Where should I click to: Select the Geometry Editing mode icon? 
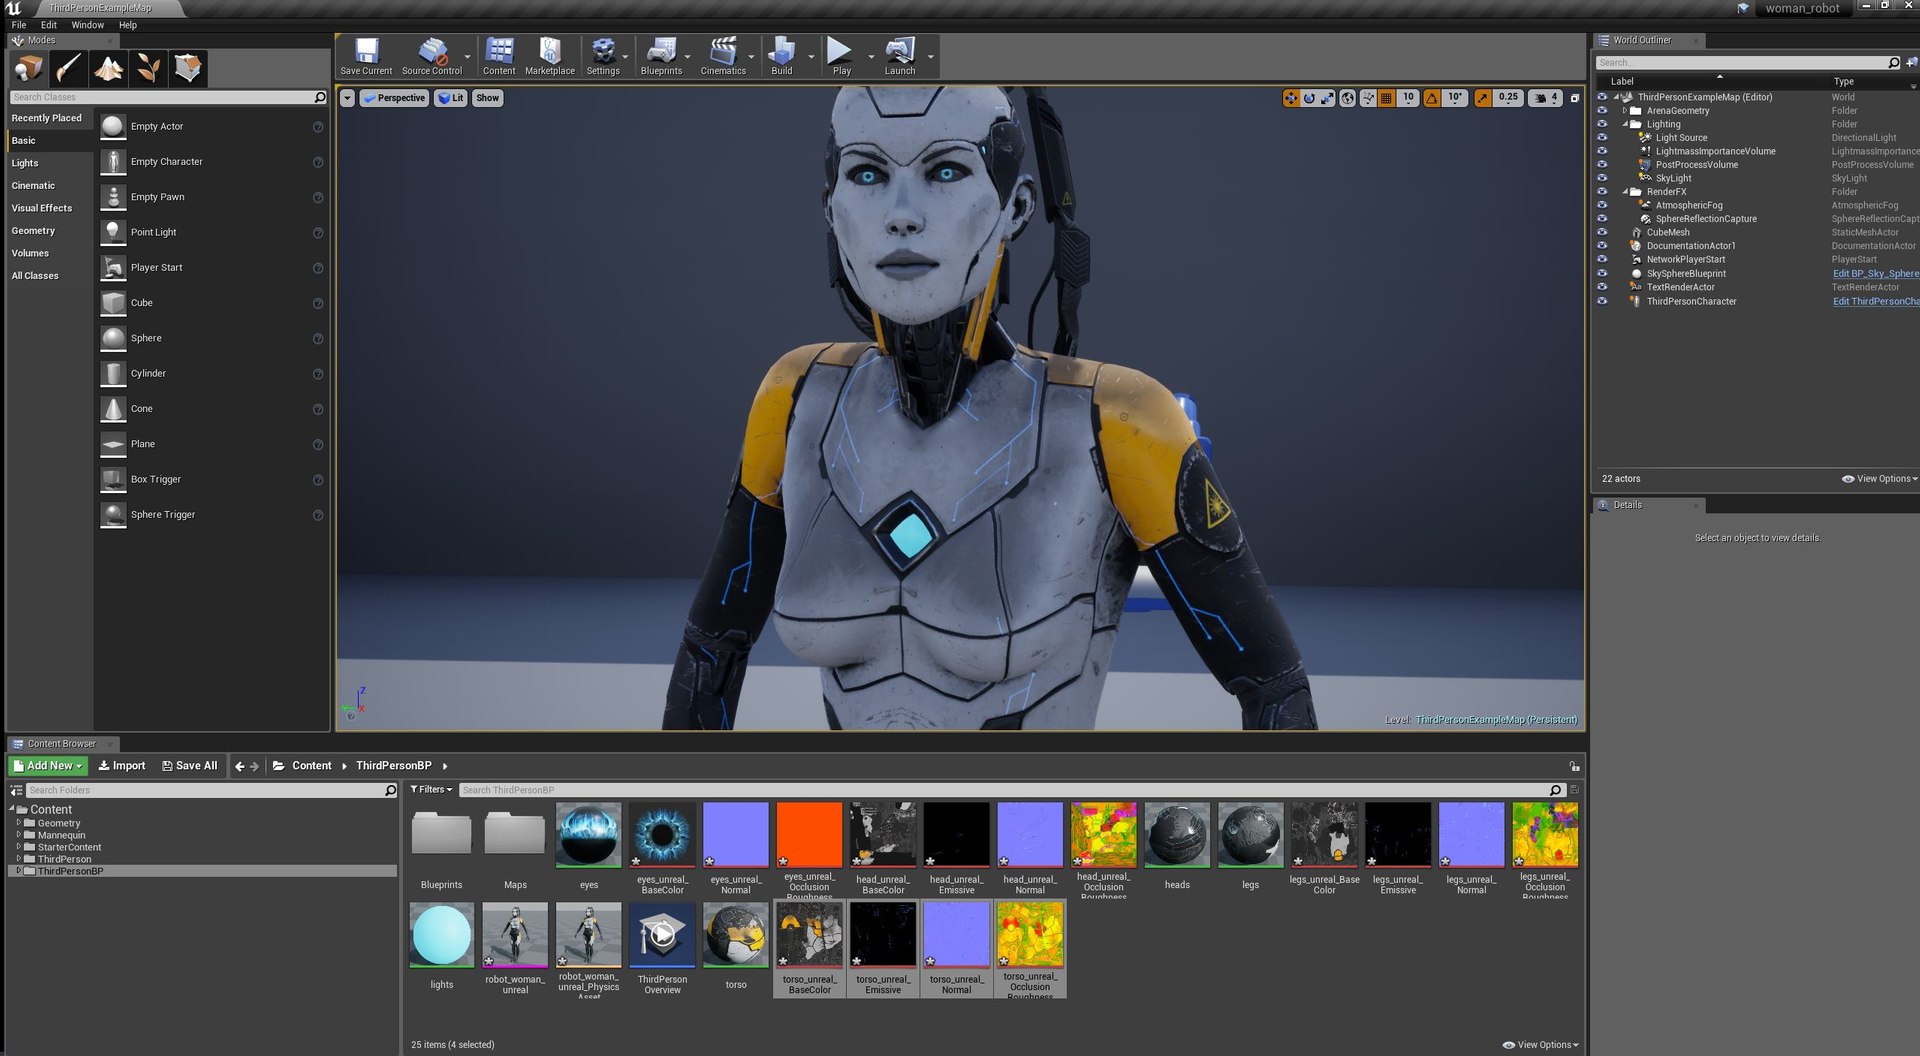[188, 68]
